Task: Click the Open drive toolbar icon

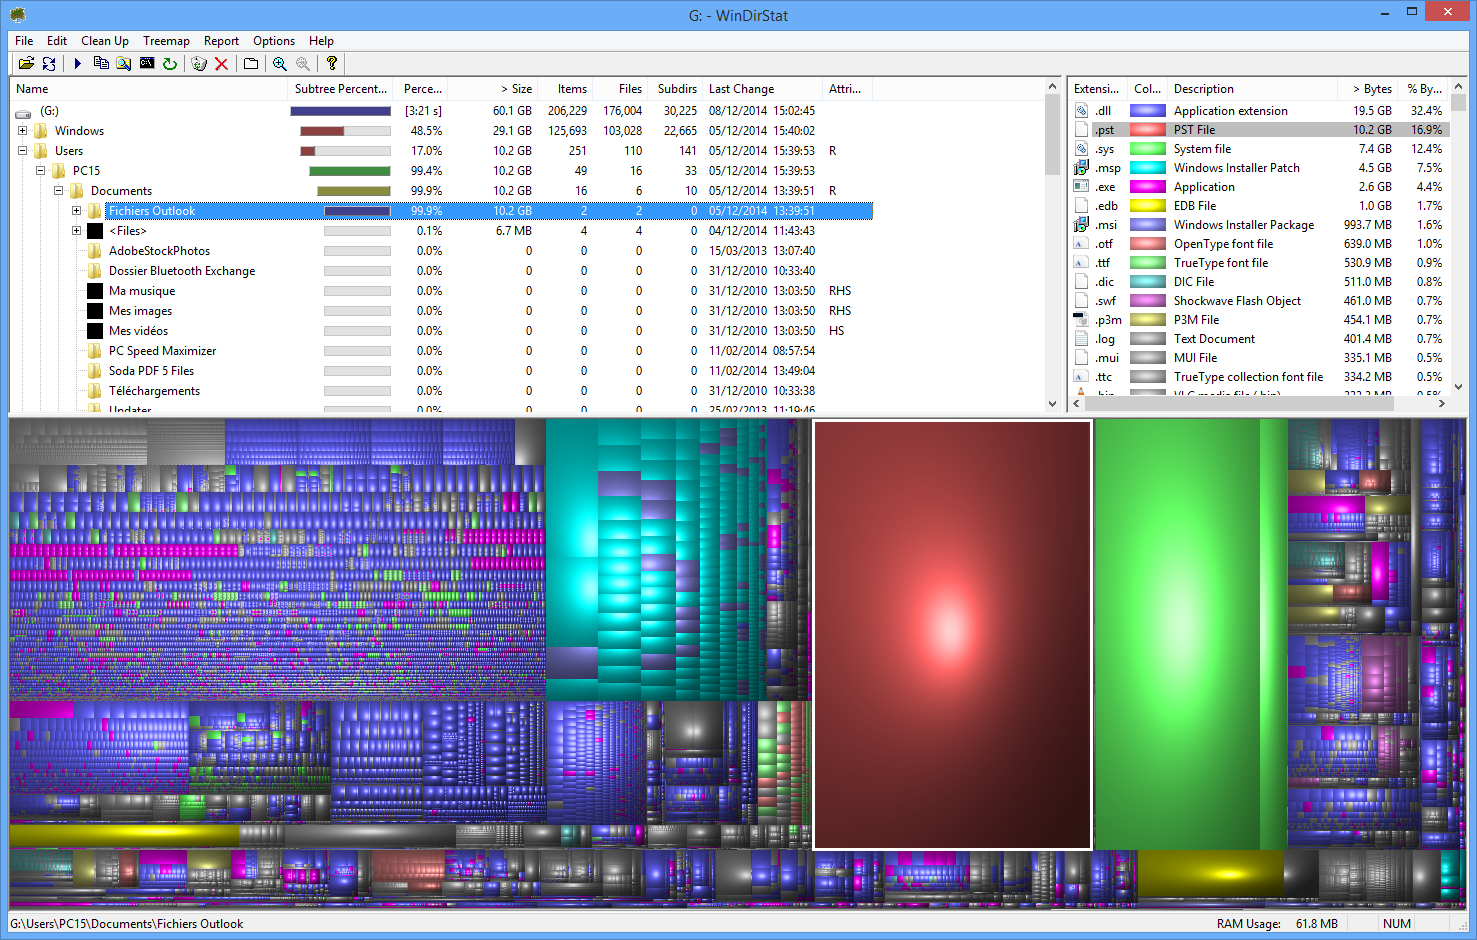Action: coord(26,64)
